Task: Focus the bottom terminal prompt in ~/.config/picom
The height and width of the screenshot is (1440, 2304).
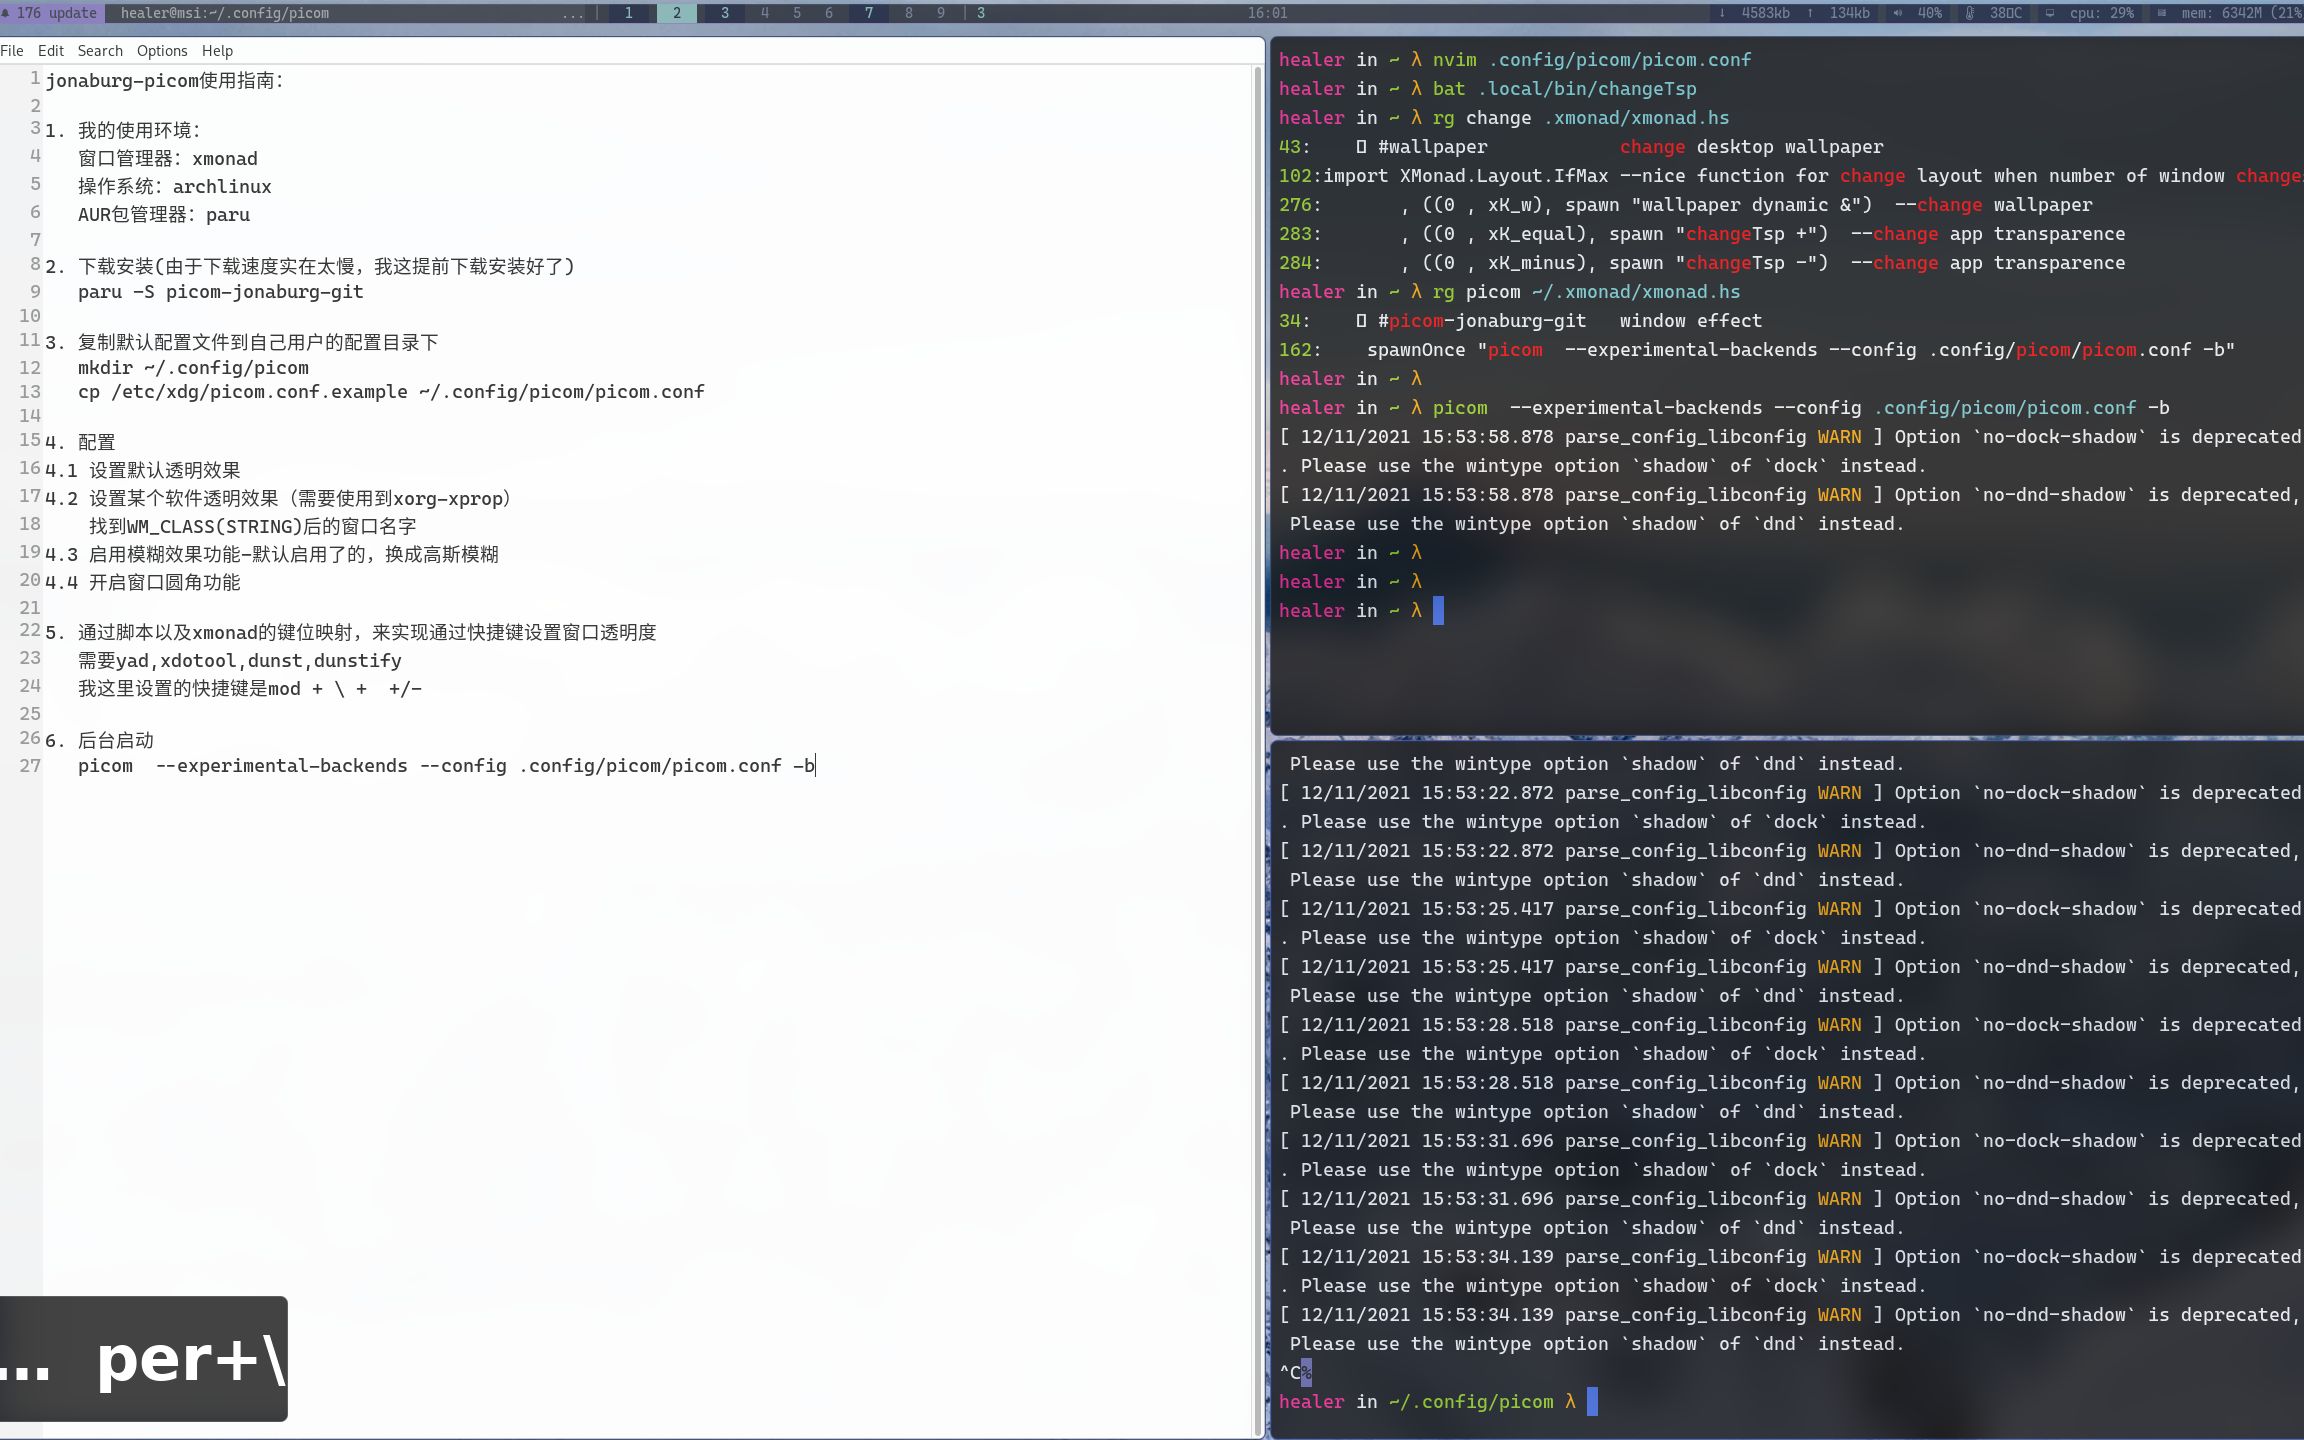Action: coord(1592,1402)
